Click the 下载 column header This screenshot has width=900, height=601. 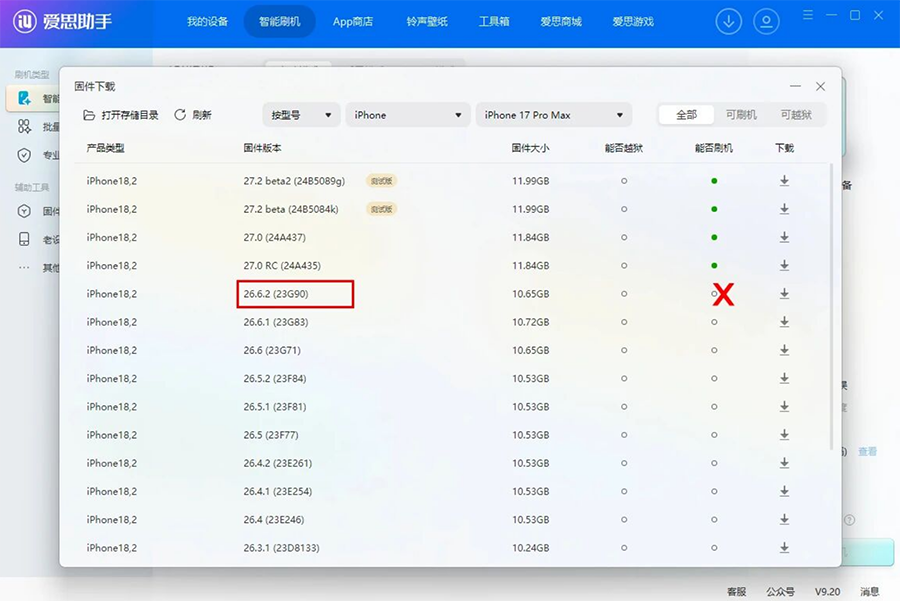click(x=784, y=148)
